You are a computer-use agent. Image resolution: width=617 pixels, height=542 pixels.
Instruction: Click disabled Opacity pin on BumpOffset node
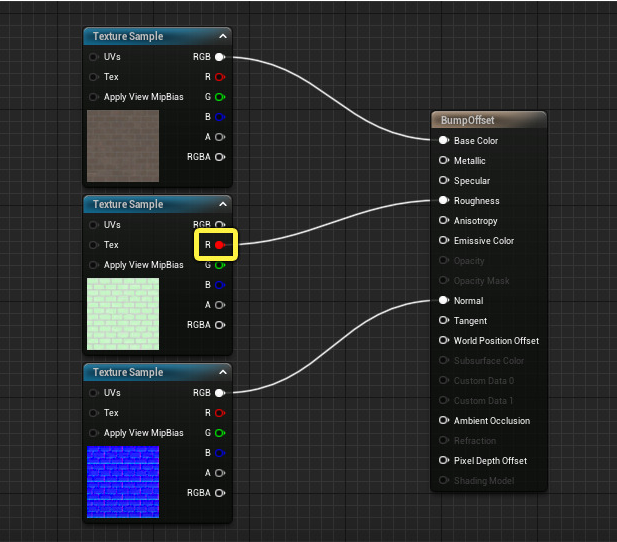click(444, 261)
